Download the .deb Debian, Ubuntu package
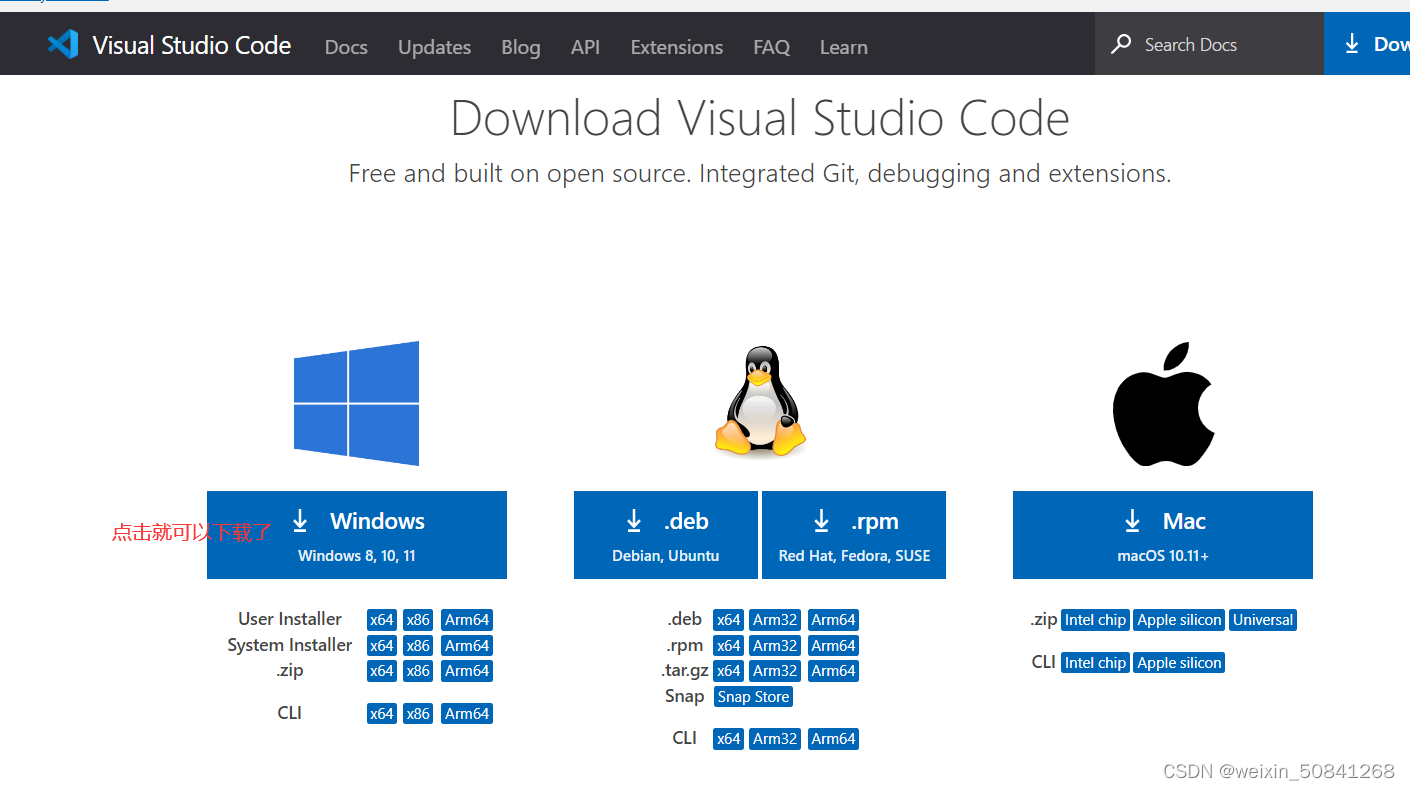1410x790 pixels. coord(666,535)
